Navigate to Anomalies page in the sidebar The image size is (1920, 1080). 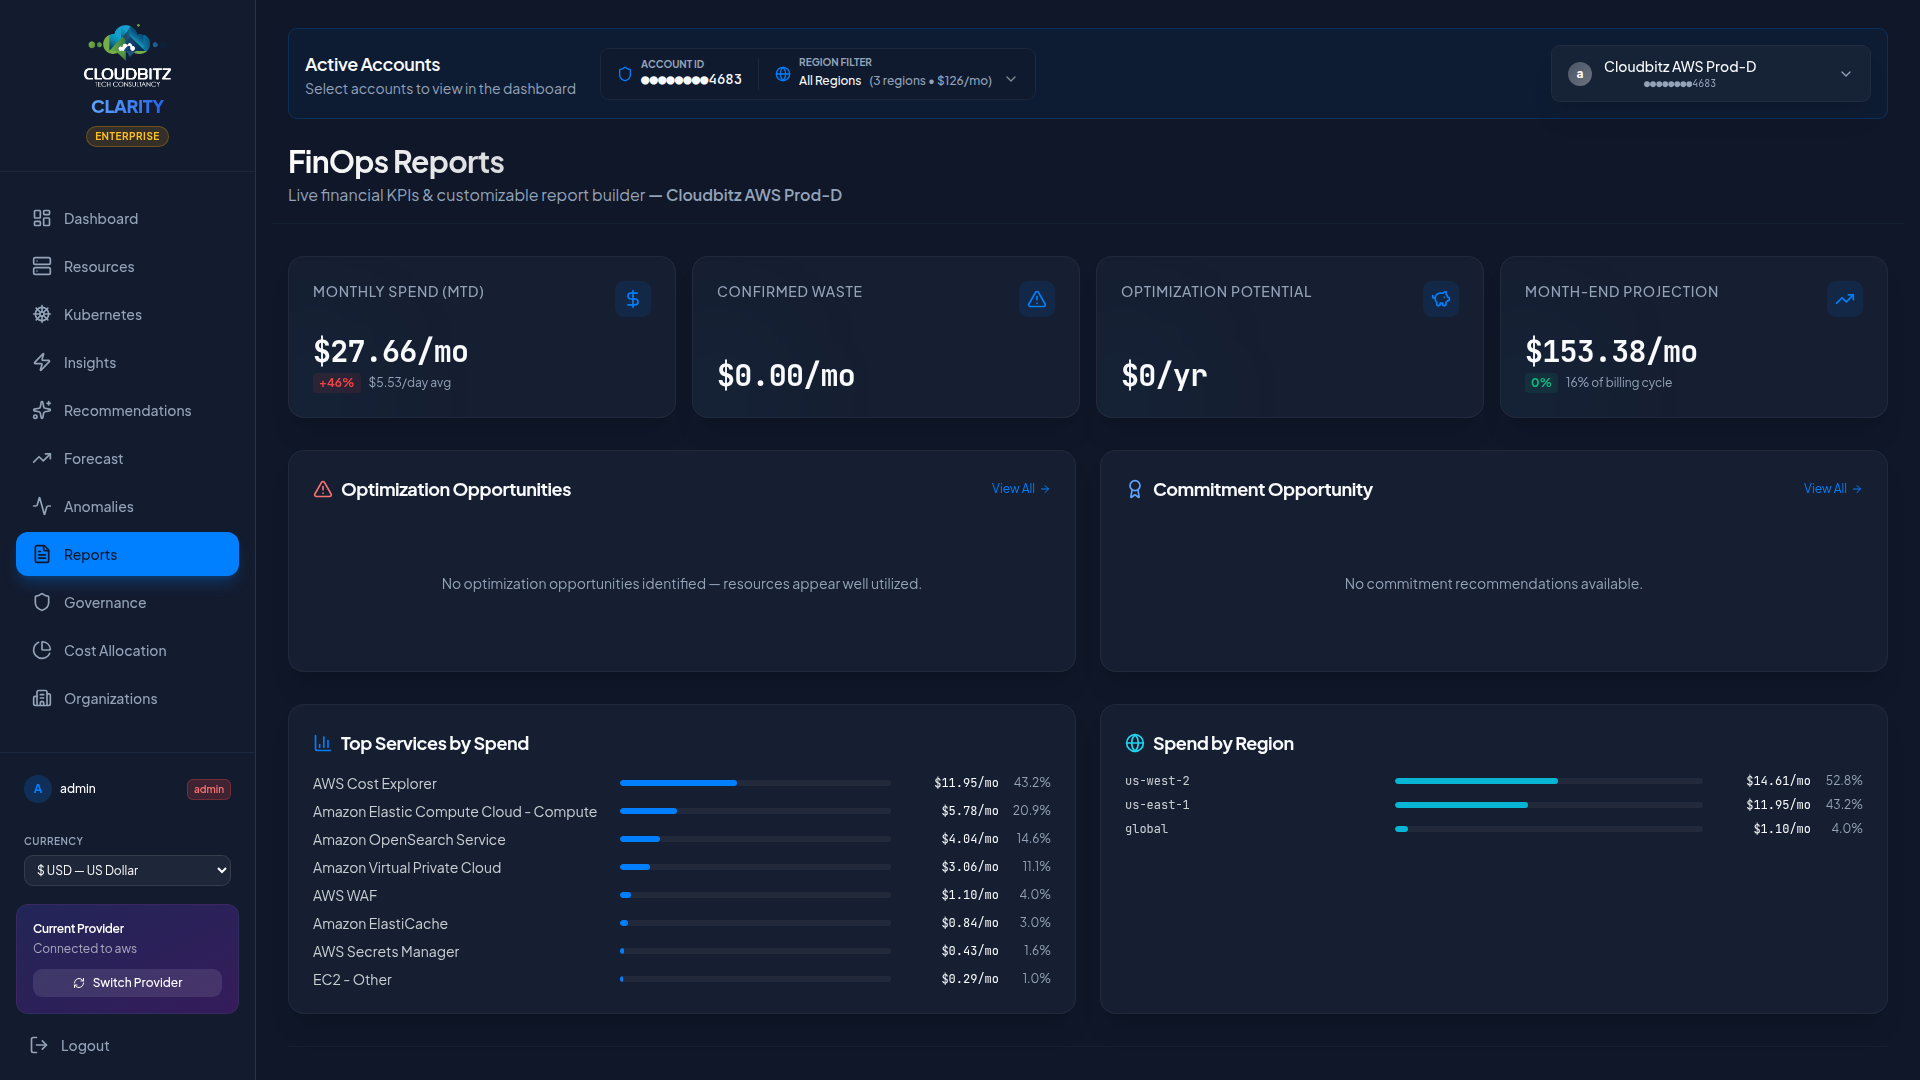tap(98, 506)
